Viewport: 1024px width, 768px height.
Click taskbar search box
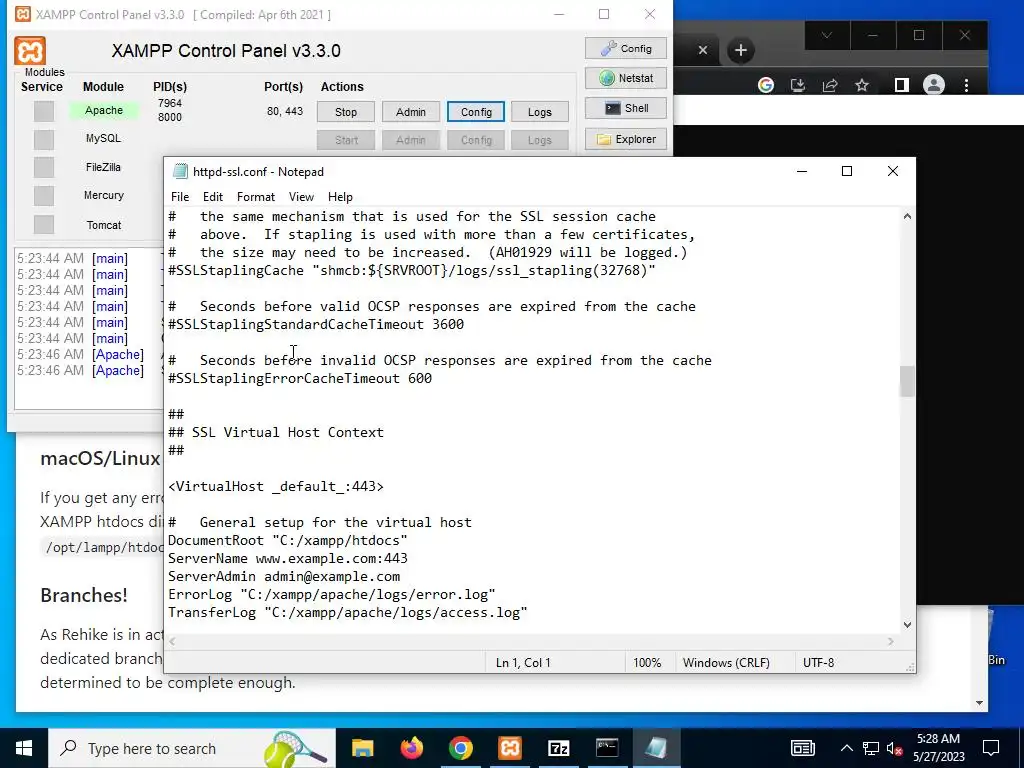click(x=192, y=748)
